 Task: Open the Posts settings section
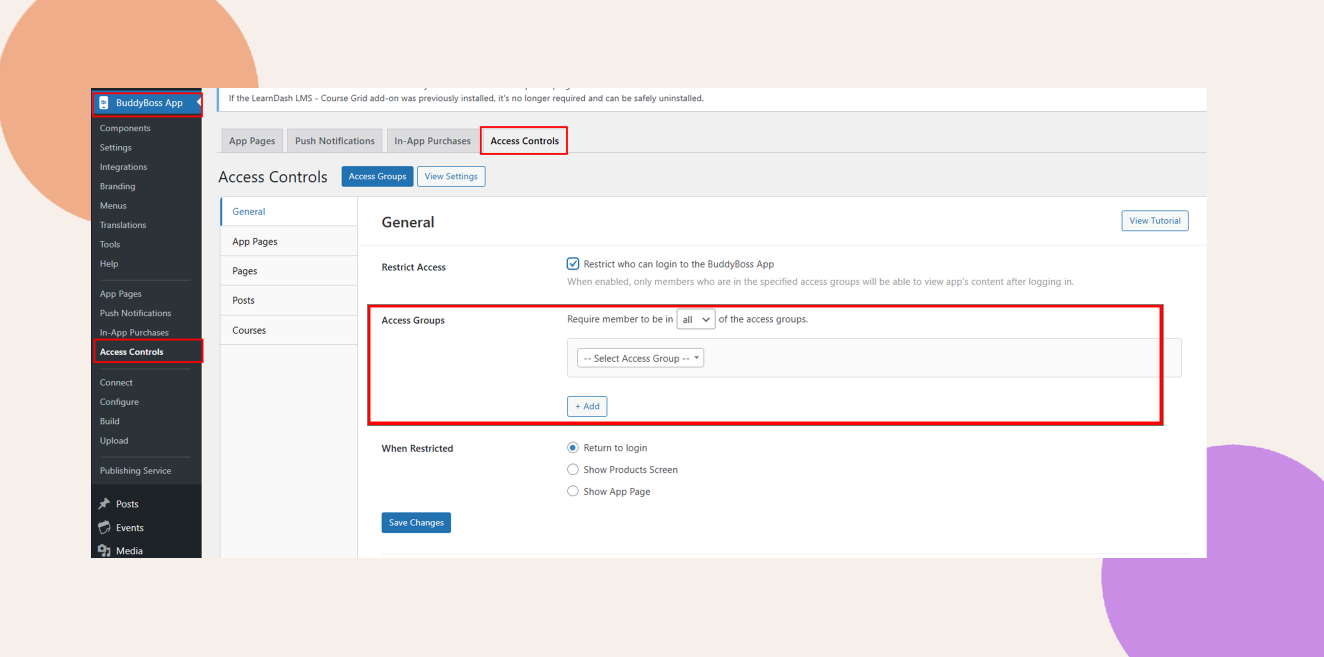coord(289,300)
